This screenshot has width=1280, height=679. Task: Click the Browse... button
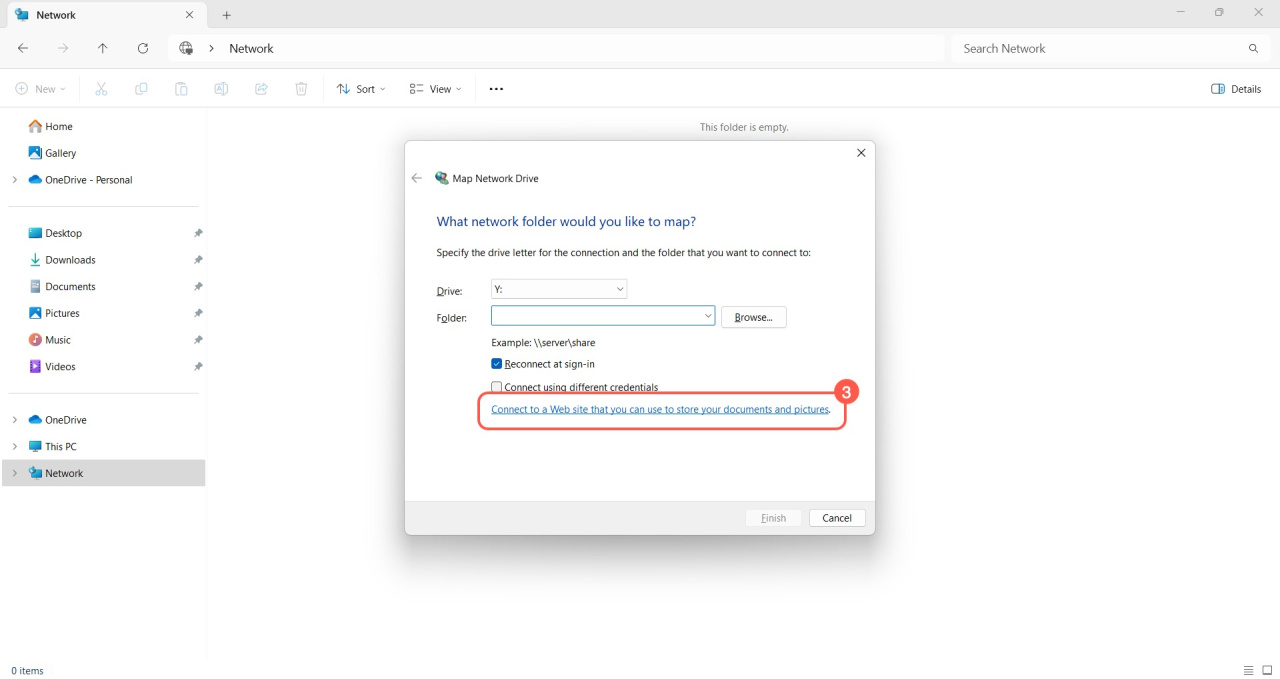753,317
